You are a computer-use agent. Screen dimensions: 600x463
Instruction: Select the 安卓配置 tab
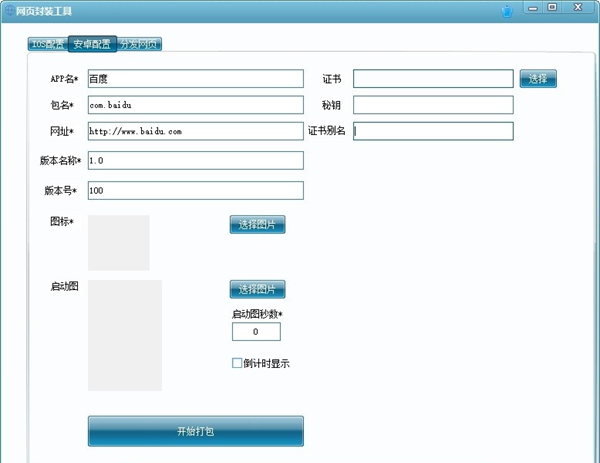coord(92,44)
